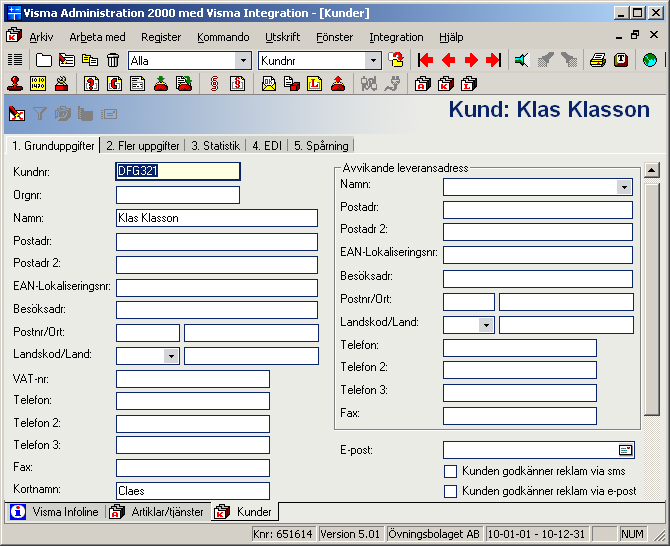Open the Fönster menu
The height and width of the screenshot is (546, 670).
pos(335,37)
